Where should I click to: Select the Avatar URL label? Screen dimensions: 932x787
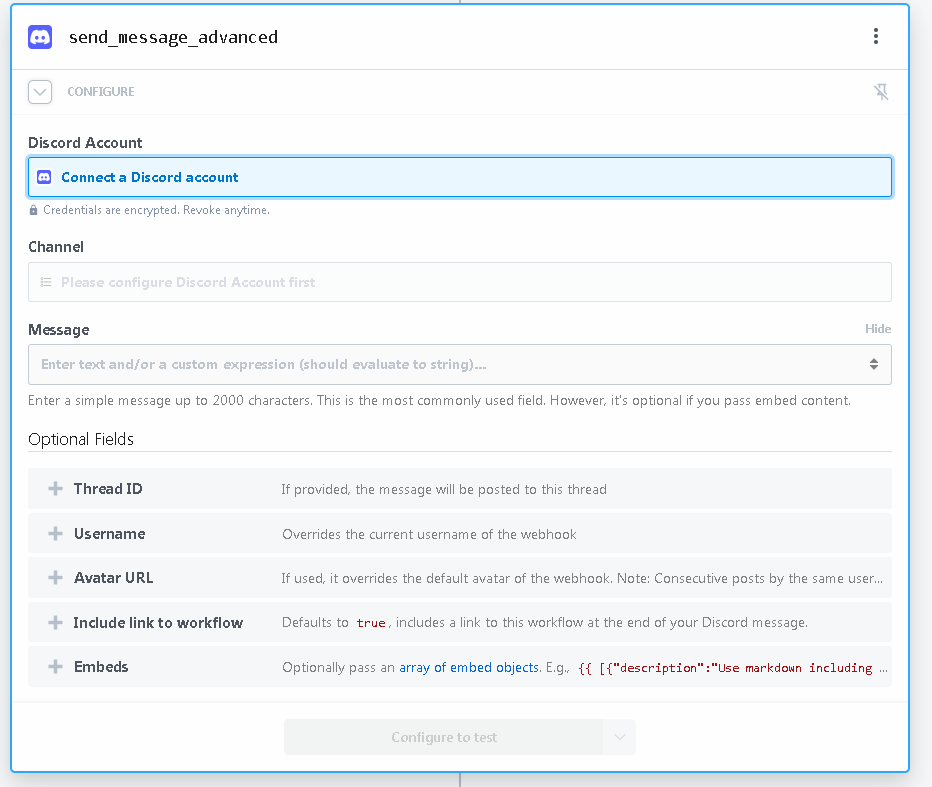pos(114,578)
